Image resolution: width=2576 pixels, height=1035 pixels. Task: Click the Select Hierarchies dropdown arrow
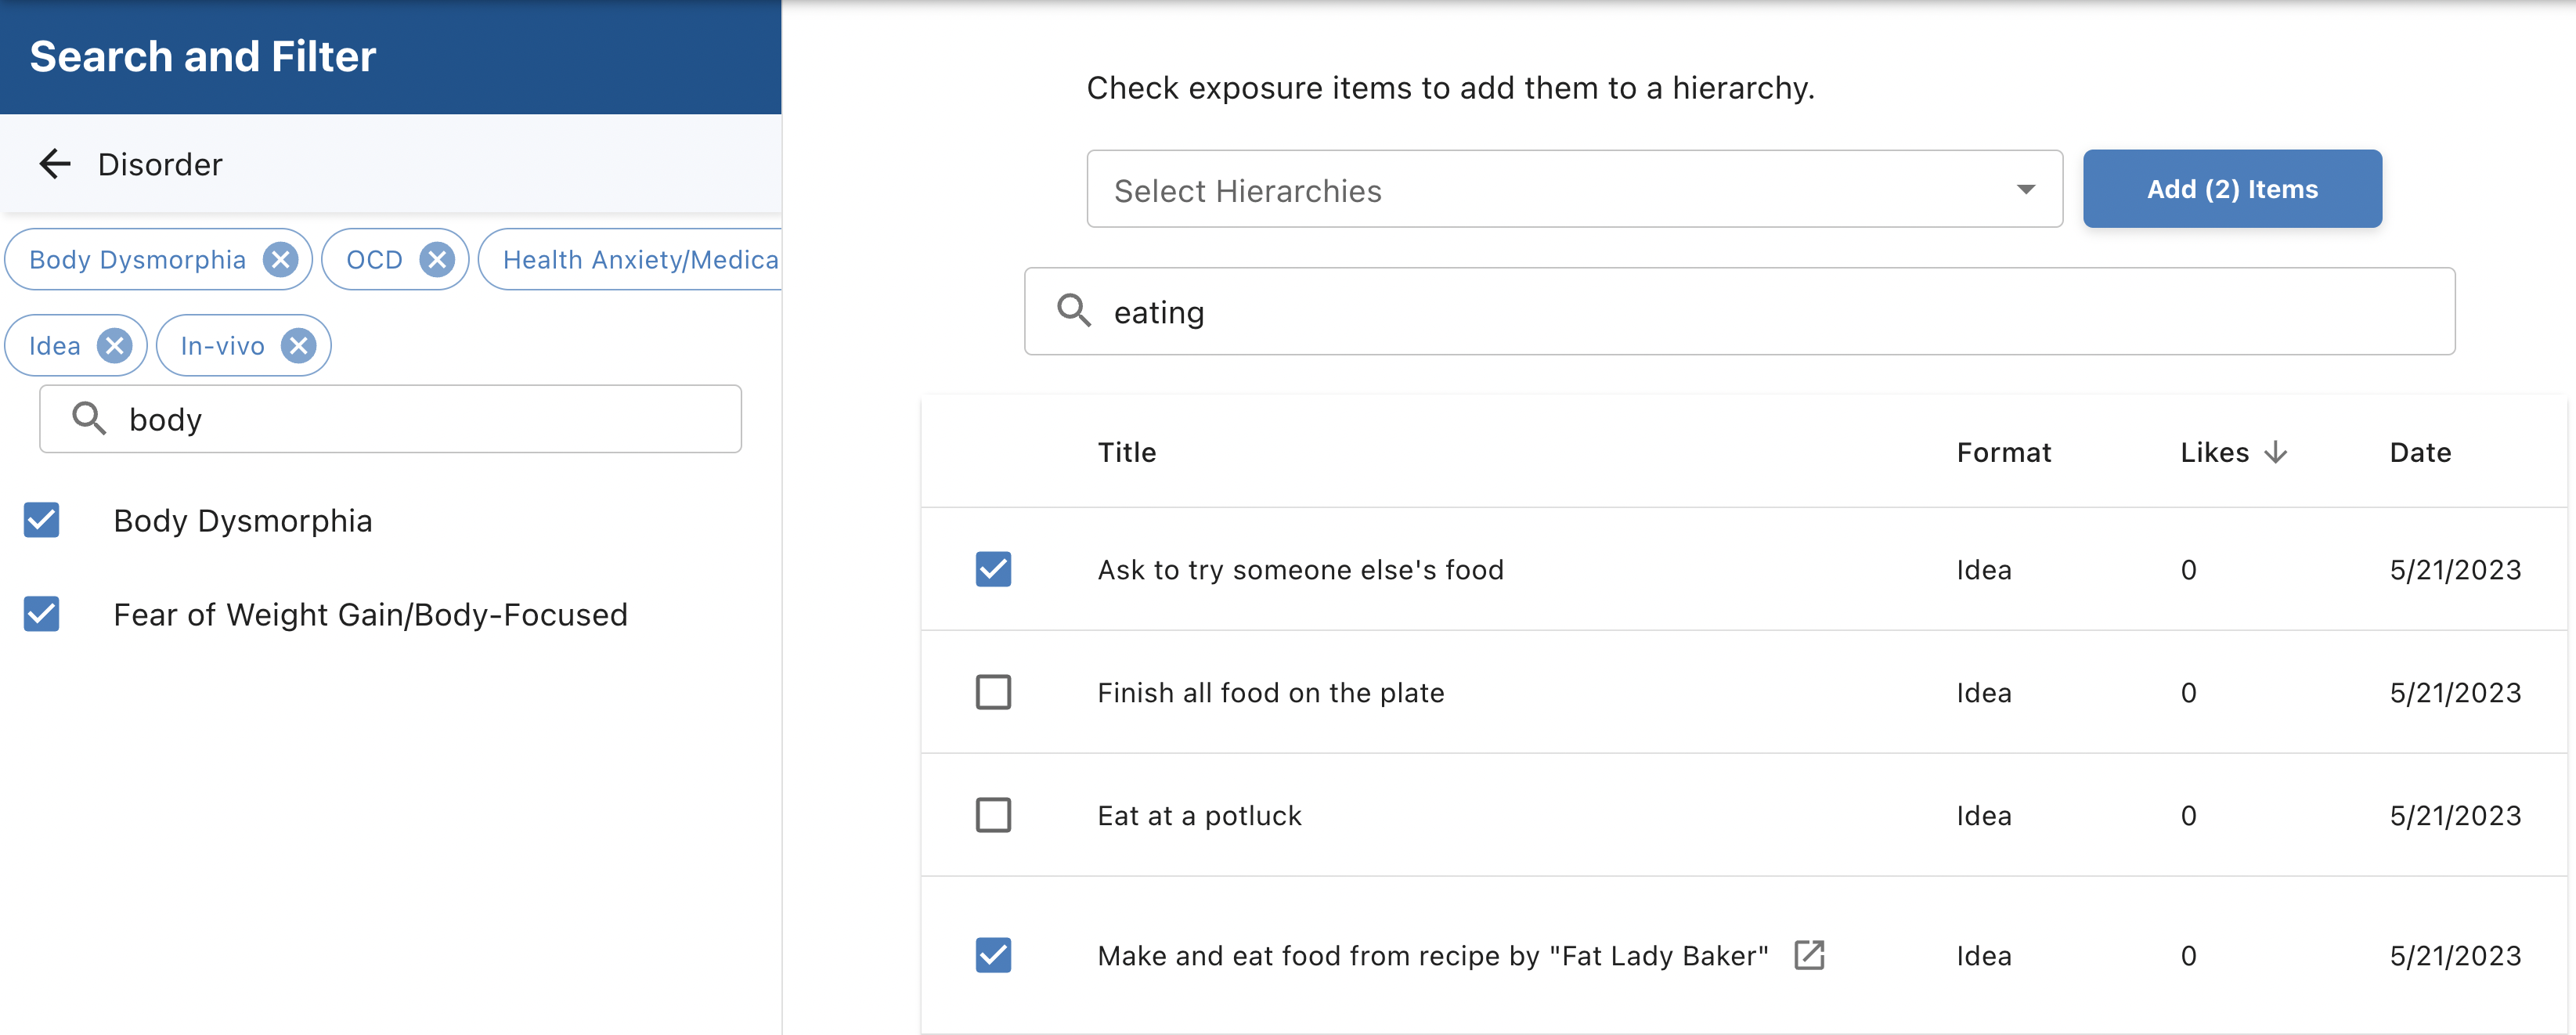[x=2026, y=190]
